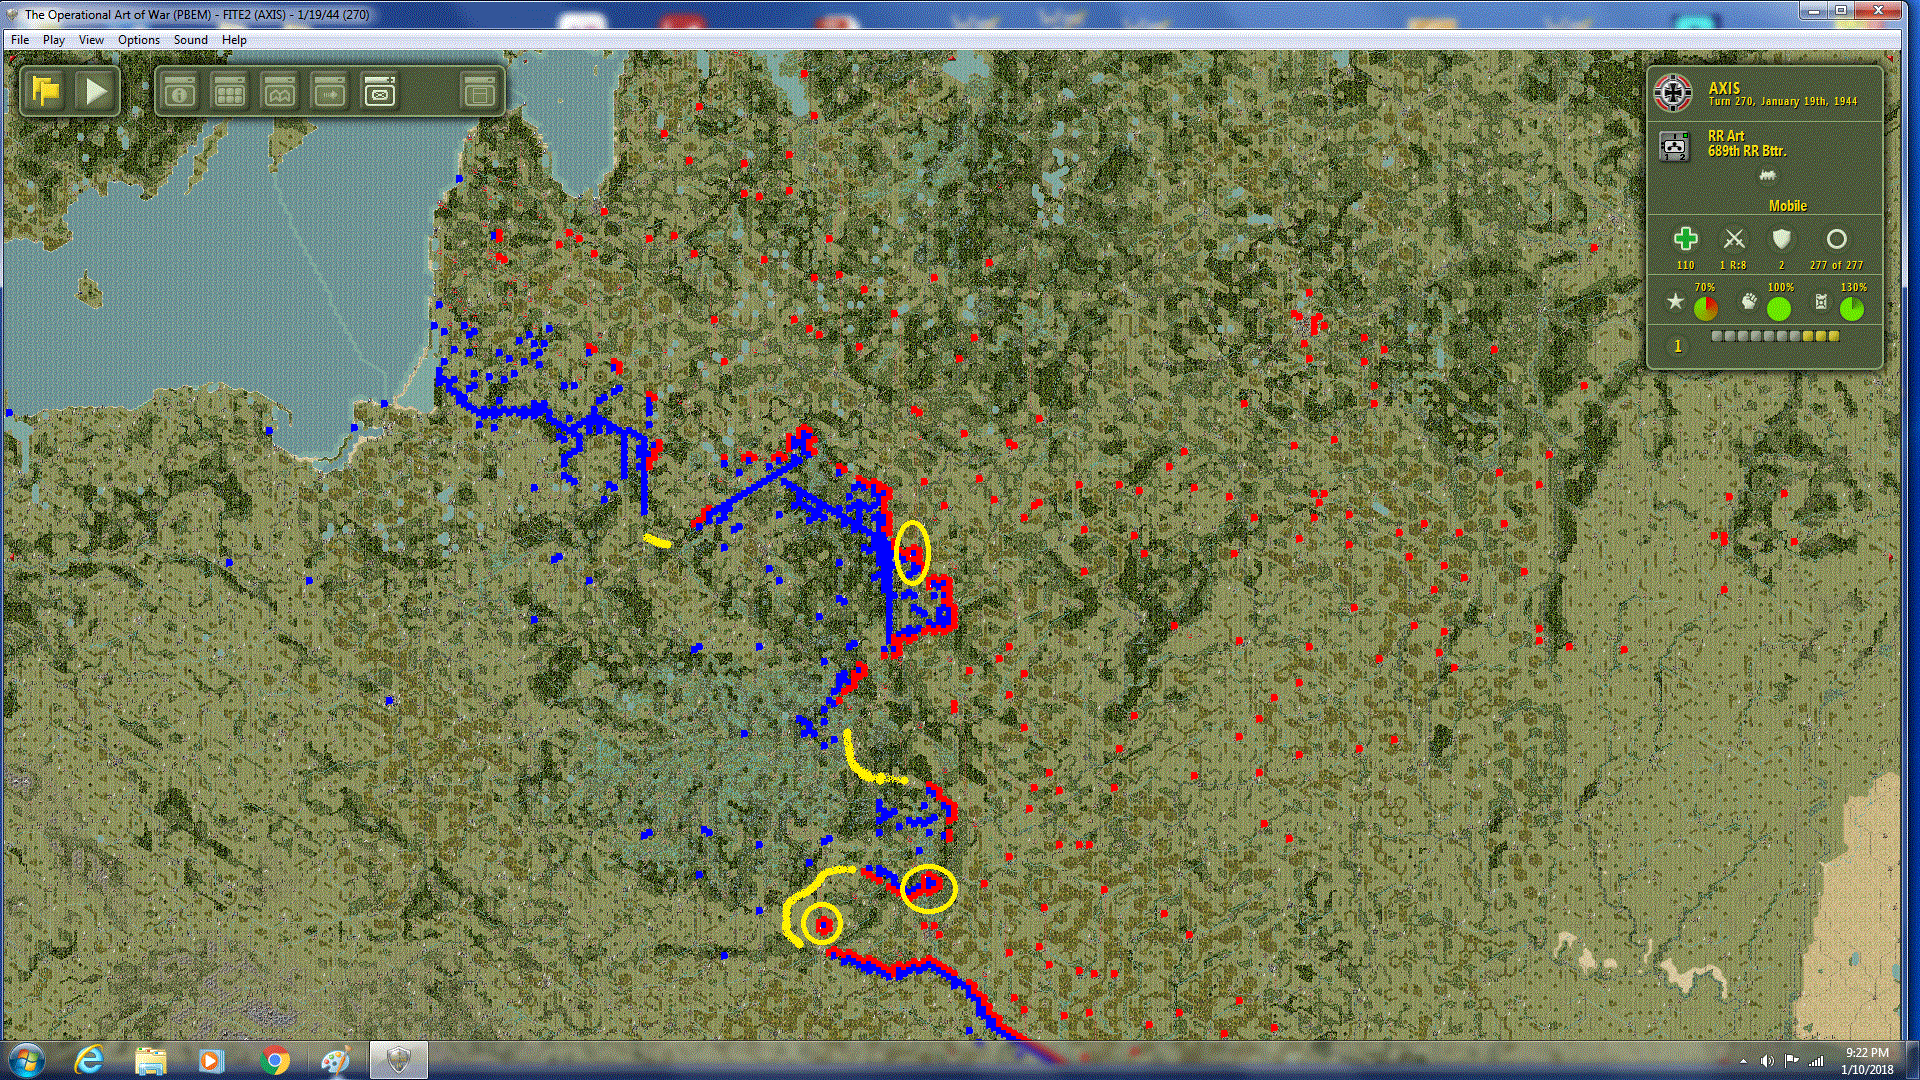Click the yellow flags toolbar button
Image resolution: width=1920 pixels, height=1080 pixels.
[x=46, y=92]
